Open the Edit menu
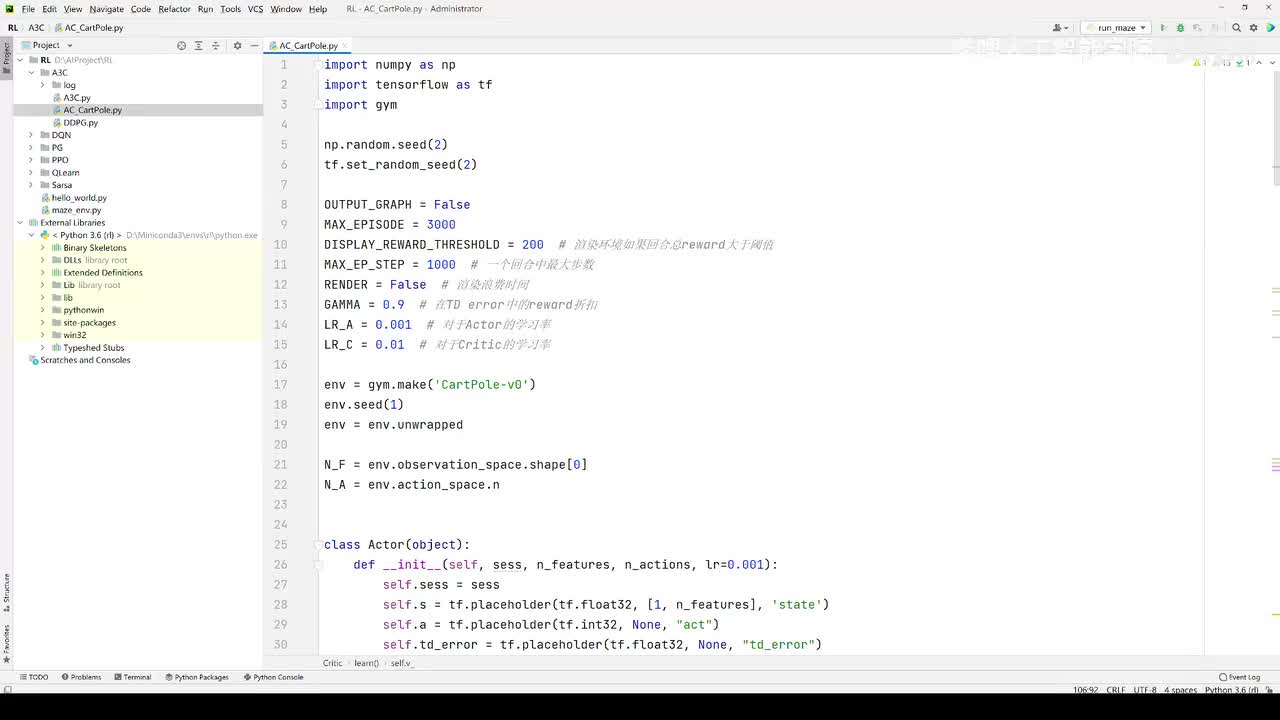This screenshot has height=720, width=1280. [49, 9]
